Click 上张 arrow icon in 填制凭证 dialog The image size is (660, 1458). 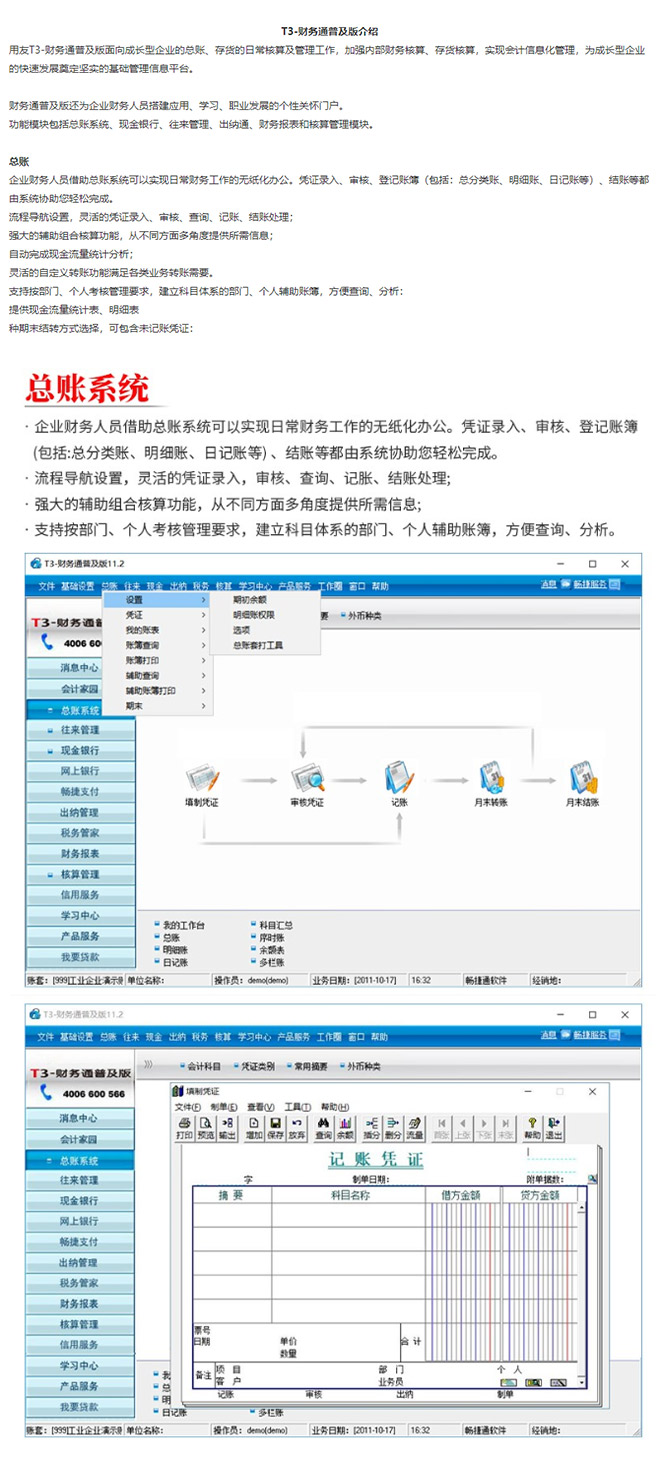point(462,1128)
